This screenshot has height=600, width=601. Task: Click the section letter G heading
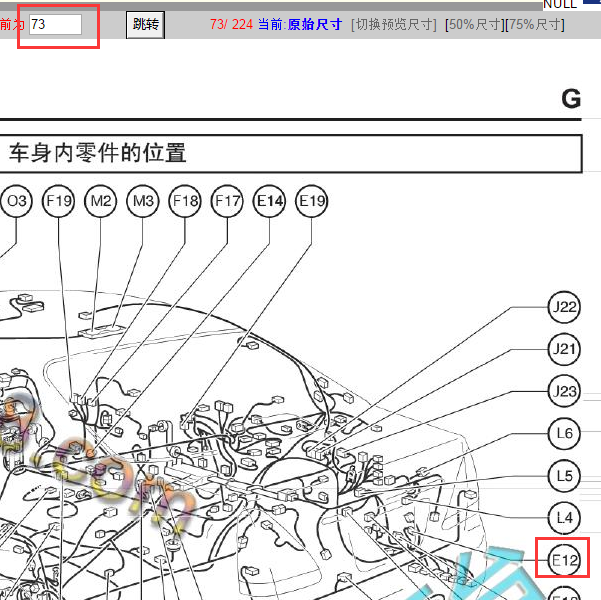pos(571,99)
